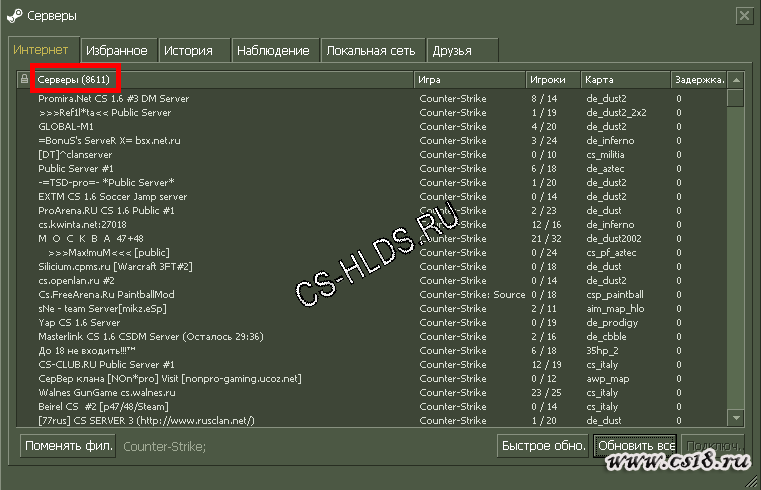The width and height of the screenshot is (761, 490).
Task: Select the М О С К В А 47+48 server
Action: point(372,239)
